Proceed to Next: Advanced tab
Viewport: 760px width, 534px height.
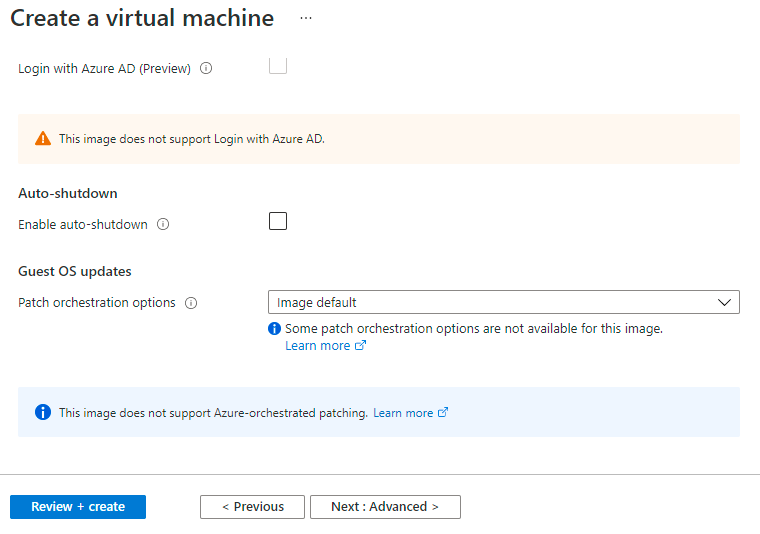coord(385,507)
